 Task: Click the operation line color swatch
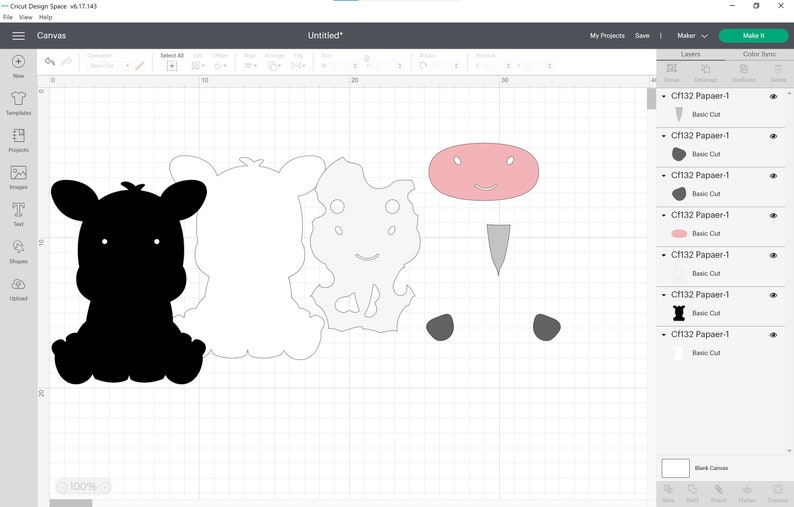139,66
